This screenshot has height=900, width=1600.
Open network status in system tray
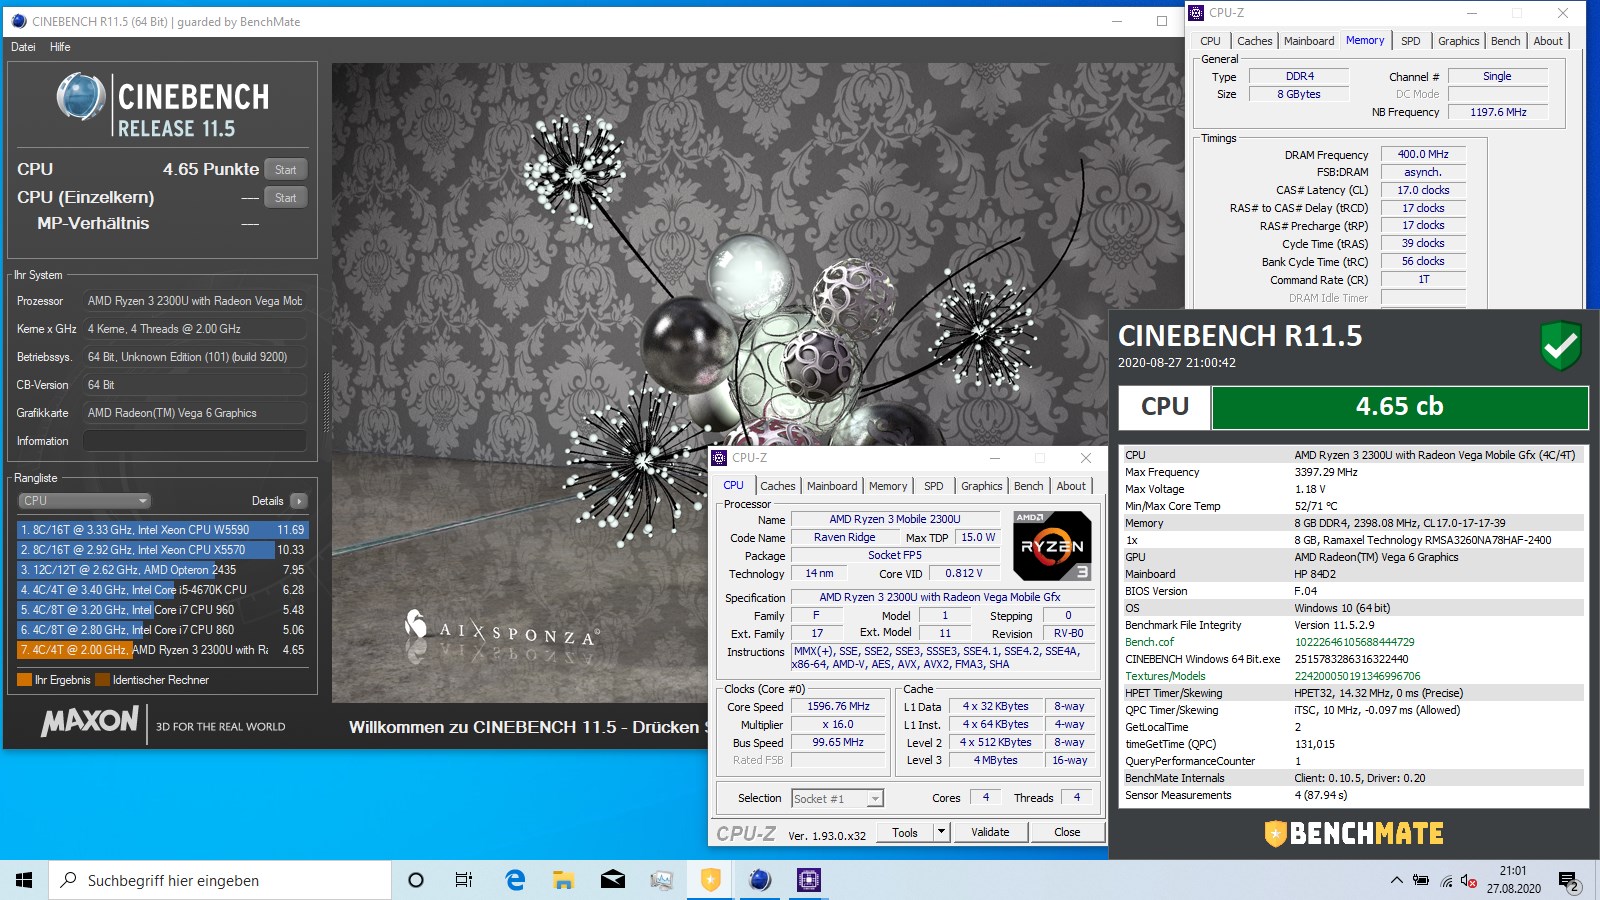pos(1446,880)
